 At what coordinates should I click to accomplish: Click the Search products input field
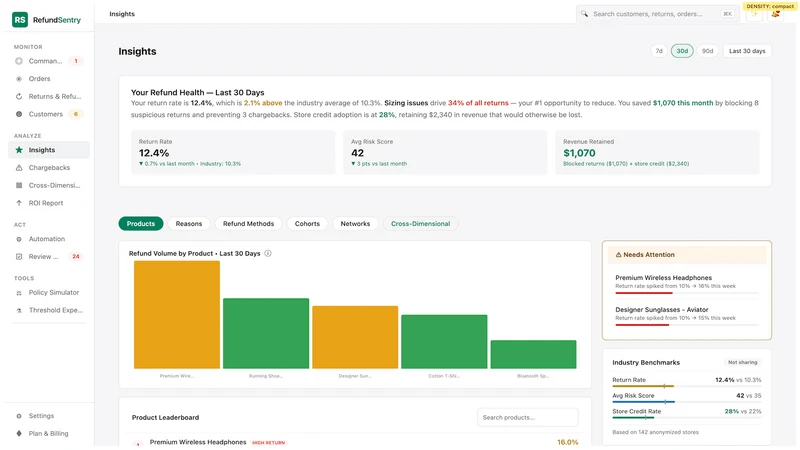click(x=528, y=417)
